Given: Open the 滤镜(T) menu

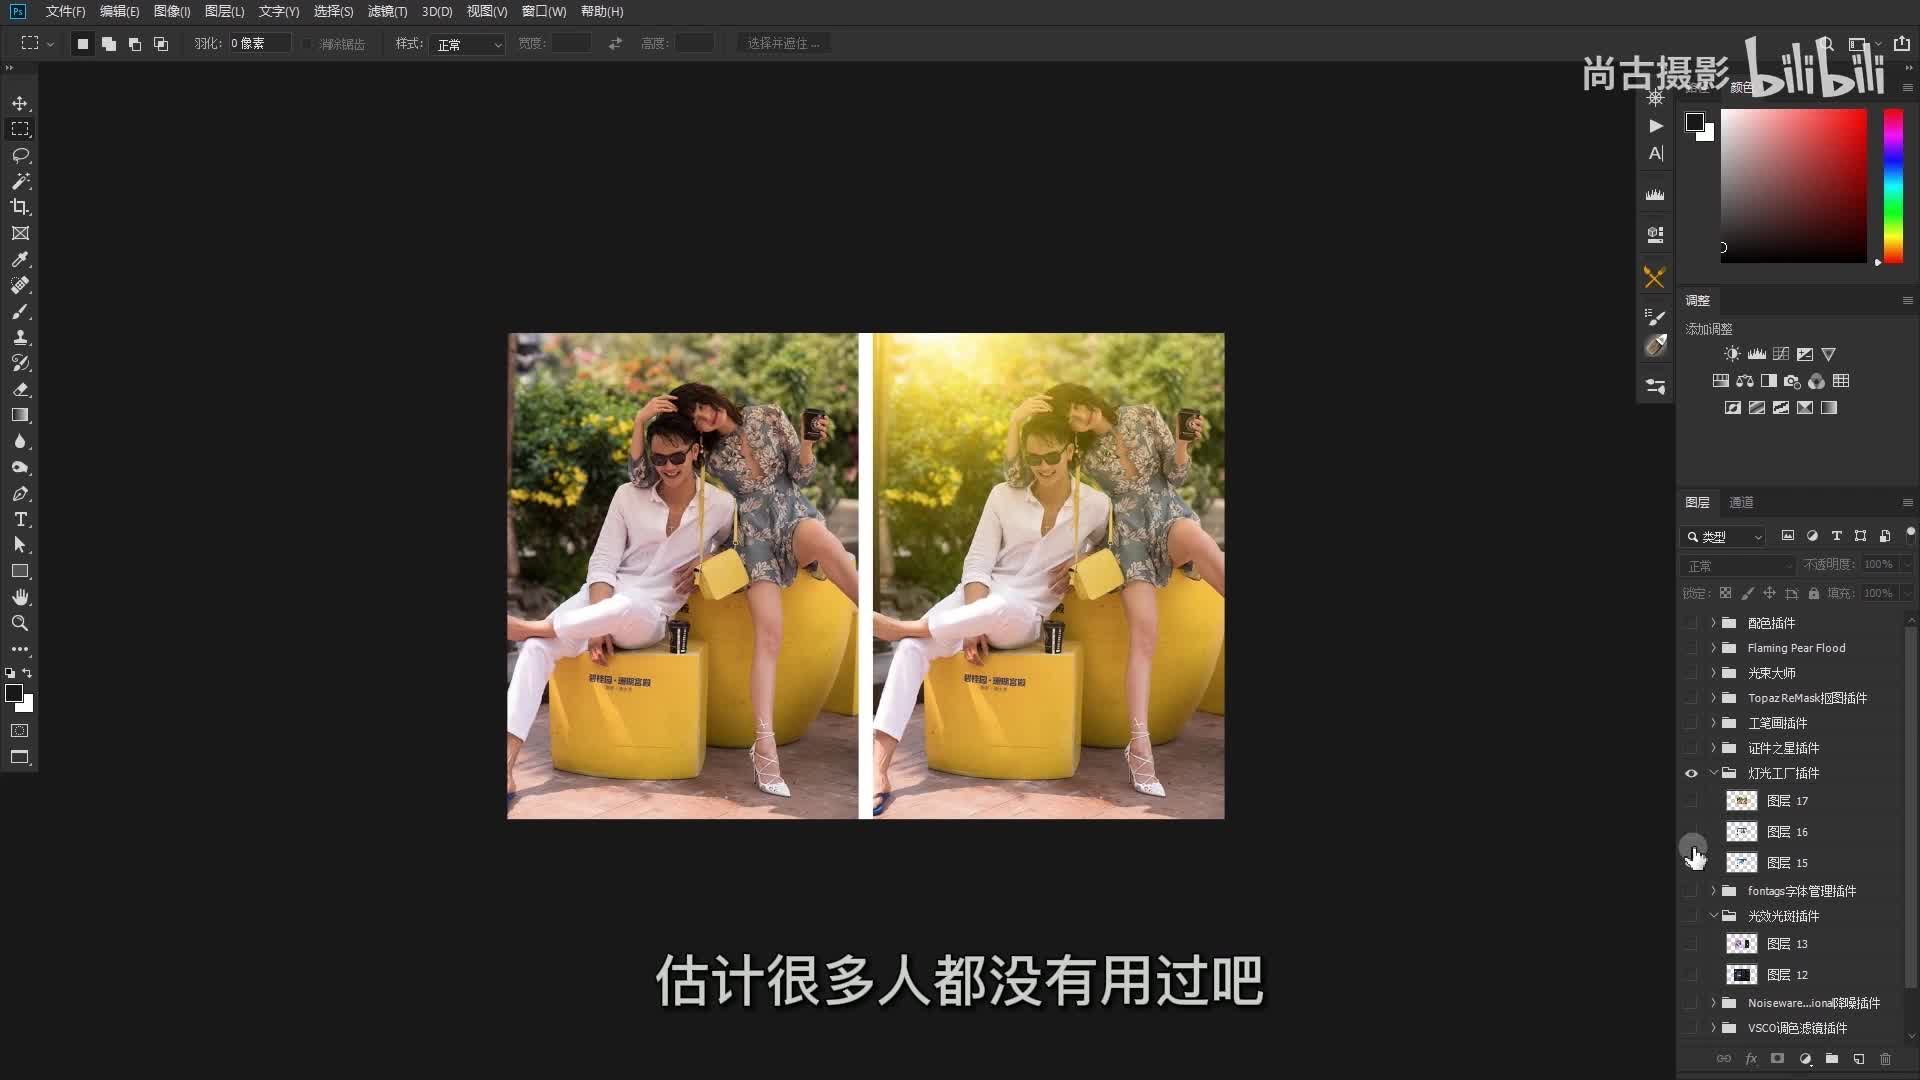Looking at the screenshot, I should [387, 11].
